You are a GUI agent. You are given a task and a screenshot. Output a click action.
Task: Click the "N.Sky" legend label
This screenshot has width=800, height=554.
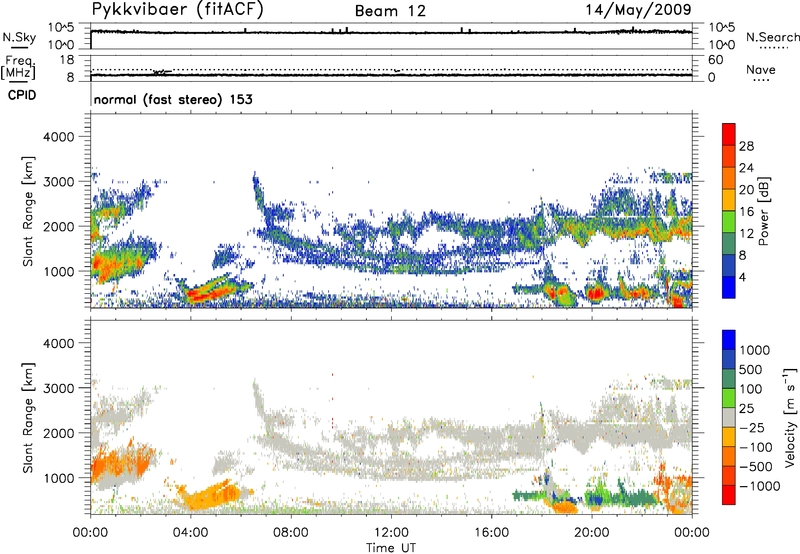point(19,37)
